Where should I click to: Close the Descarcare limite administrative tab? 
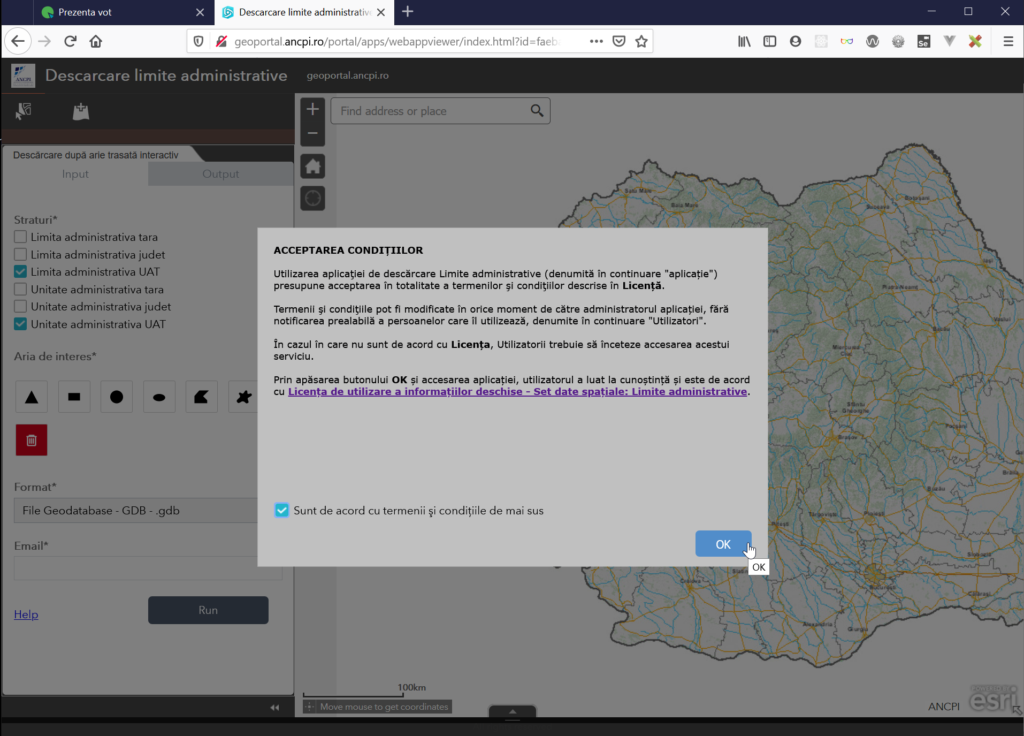(381, 12)
